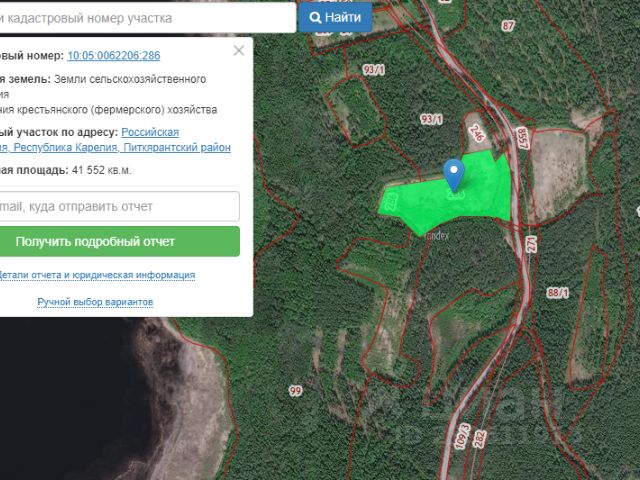Click road label 271 on map
The height and width of the screenshot is (480, 640).
click(531, 243)
